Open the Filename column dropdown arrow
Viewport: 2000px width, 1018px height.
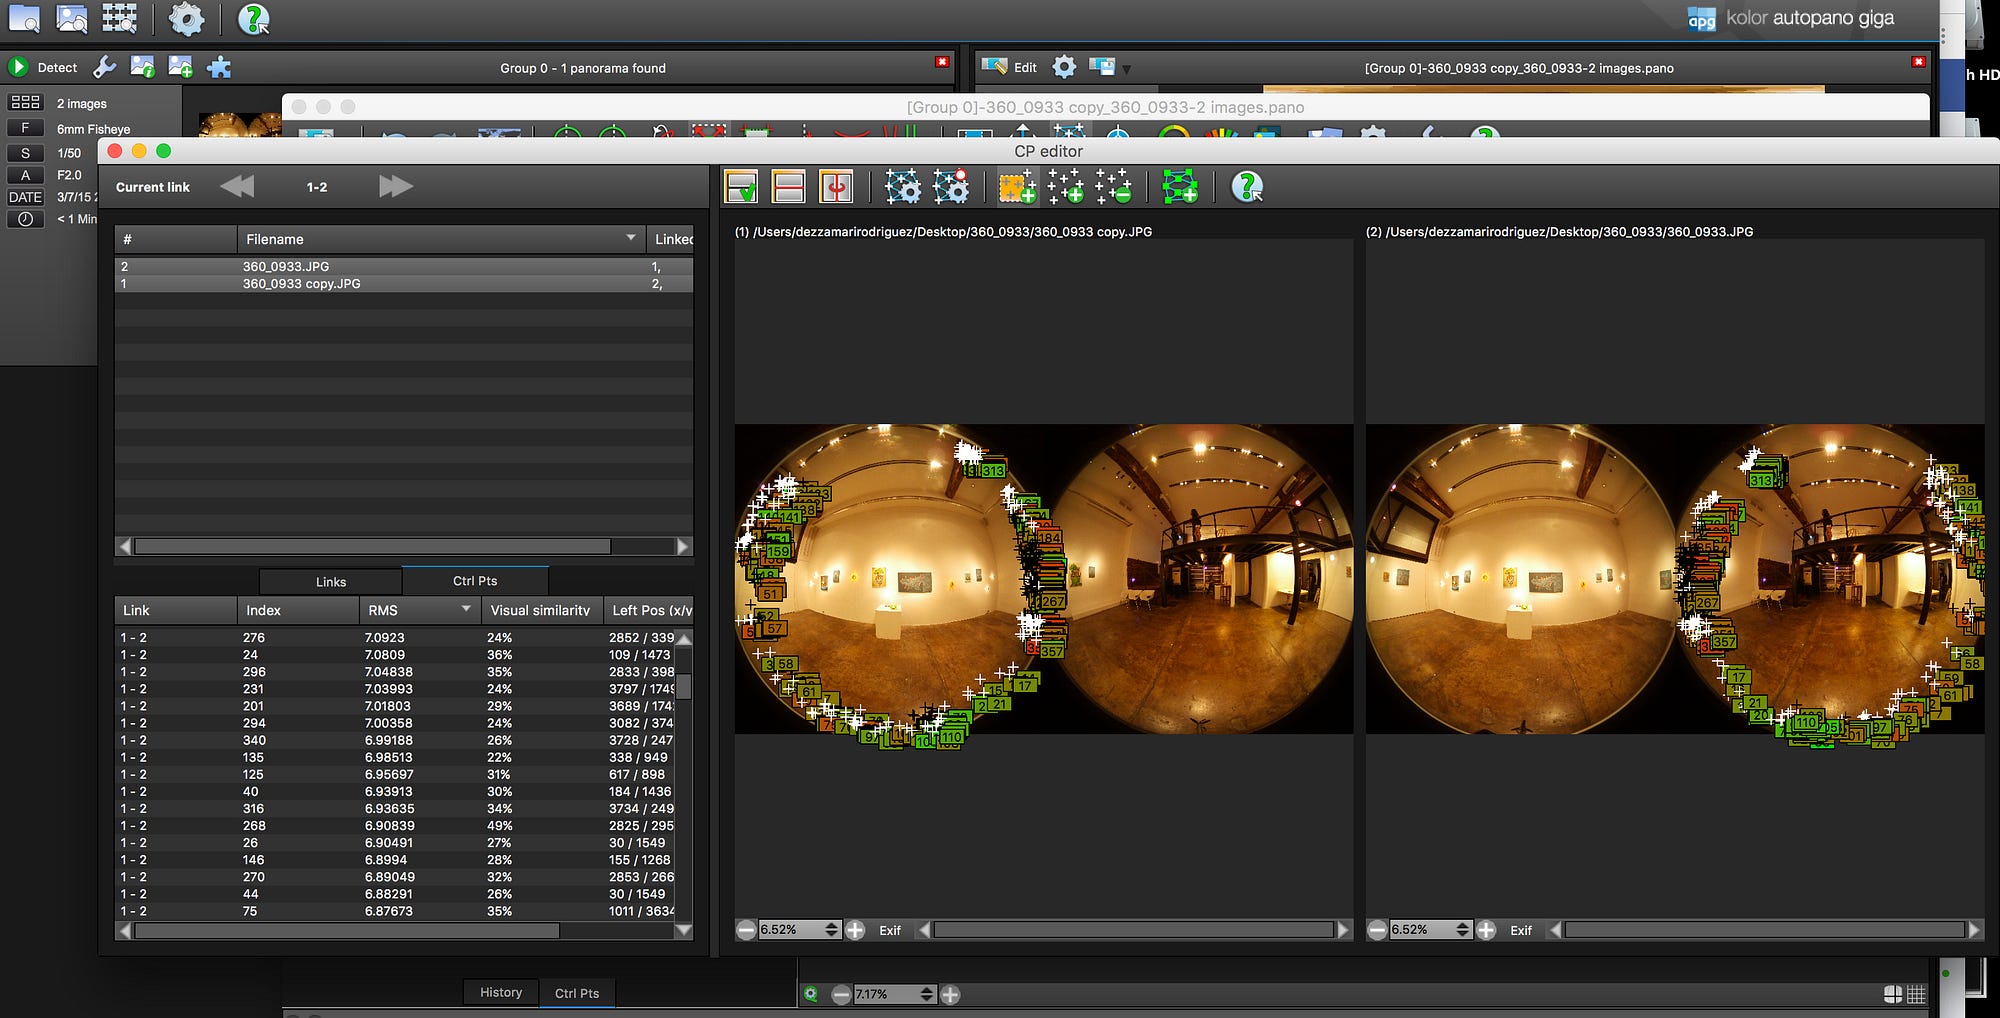coord(631,238)
